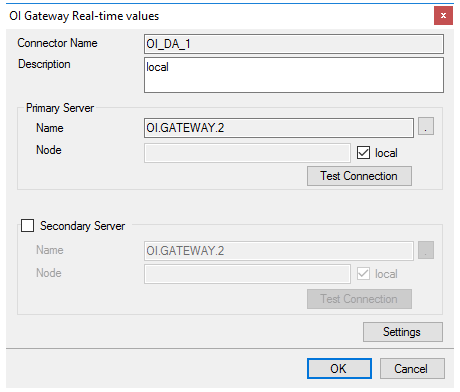Toggle the Secondary Server local checkbox
The image size is (460, 392).
pos(363,274)
